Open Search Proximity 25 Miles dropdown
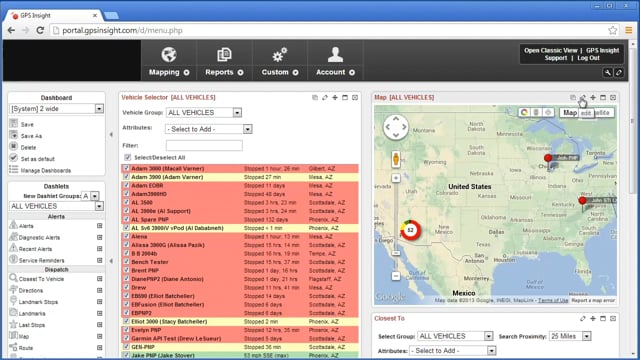 [x=586, y=336]
